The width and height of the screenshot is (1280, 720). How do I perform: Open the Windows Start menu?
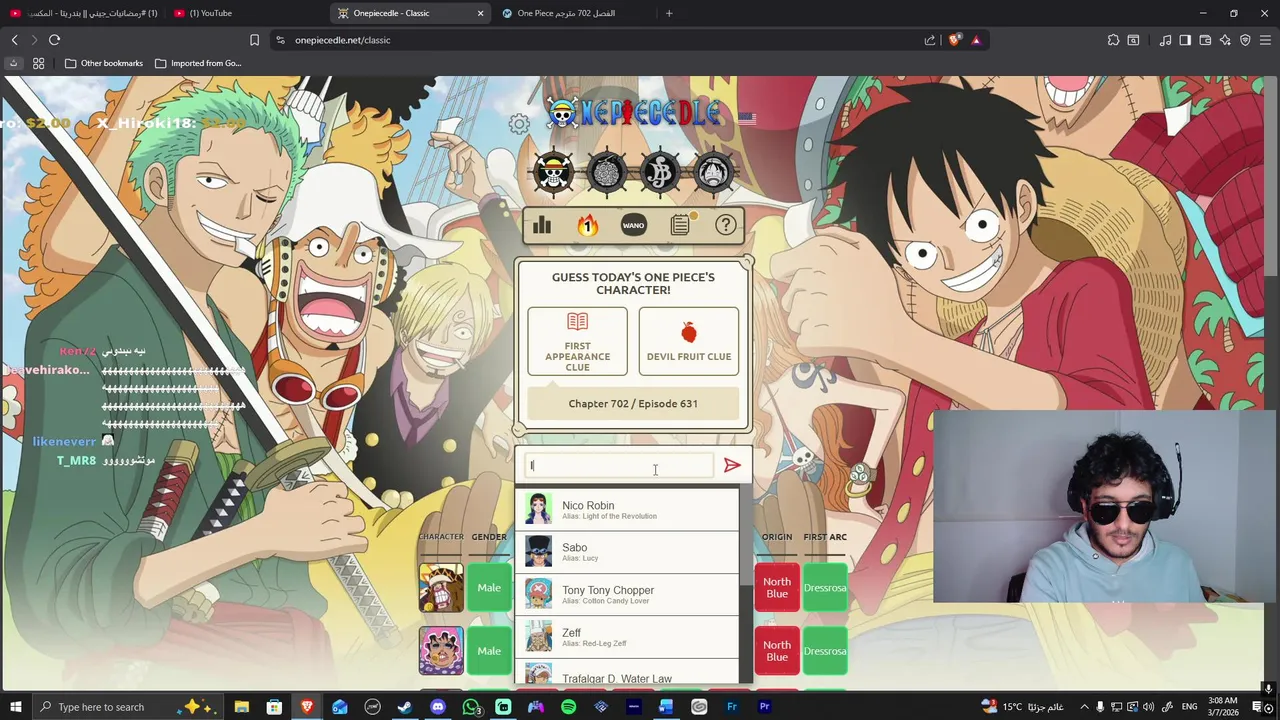tap(15, 707)
